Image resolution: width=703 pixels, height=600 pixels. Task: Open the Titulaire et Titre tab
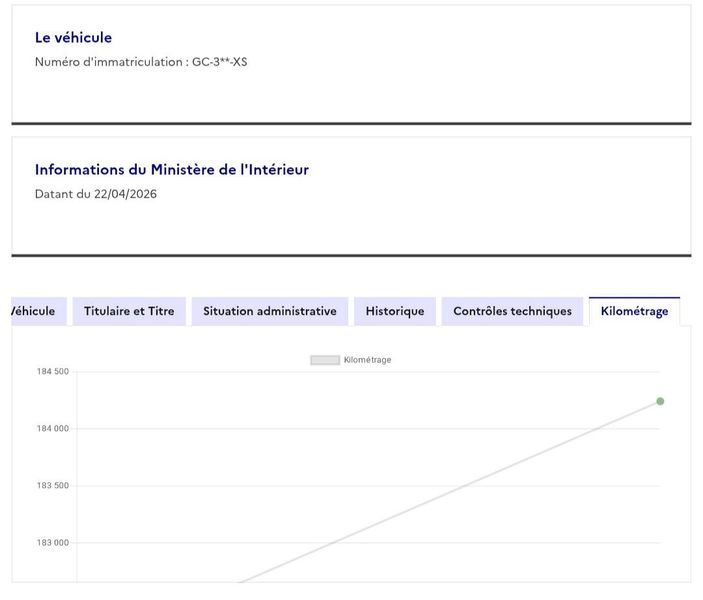(x=129, y=311)
